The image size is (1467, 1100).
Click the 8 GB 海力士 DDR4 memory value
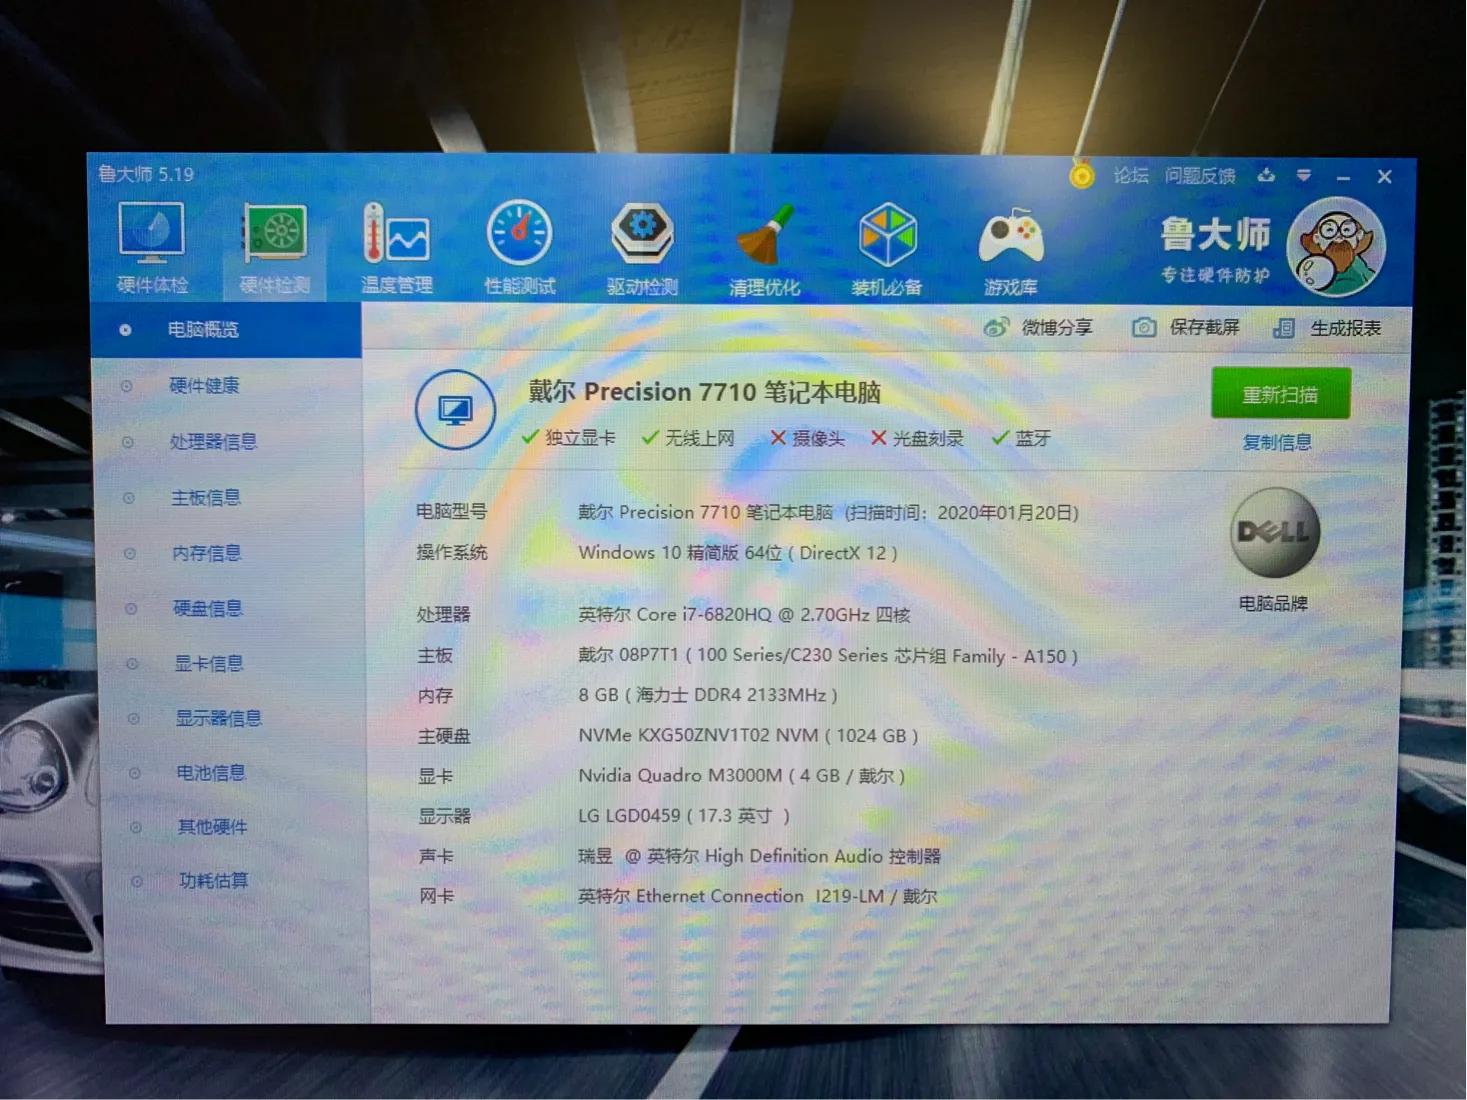708,695
